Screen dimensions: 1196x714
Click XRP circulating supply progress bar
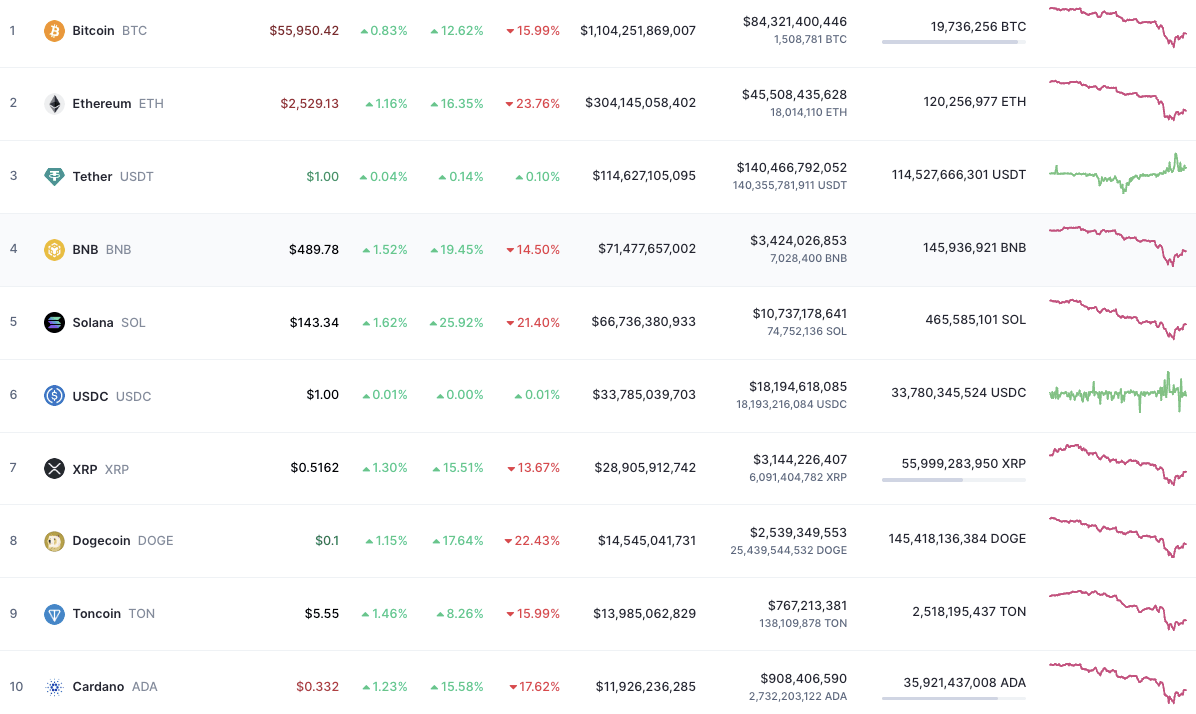tap(953, 480)
